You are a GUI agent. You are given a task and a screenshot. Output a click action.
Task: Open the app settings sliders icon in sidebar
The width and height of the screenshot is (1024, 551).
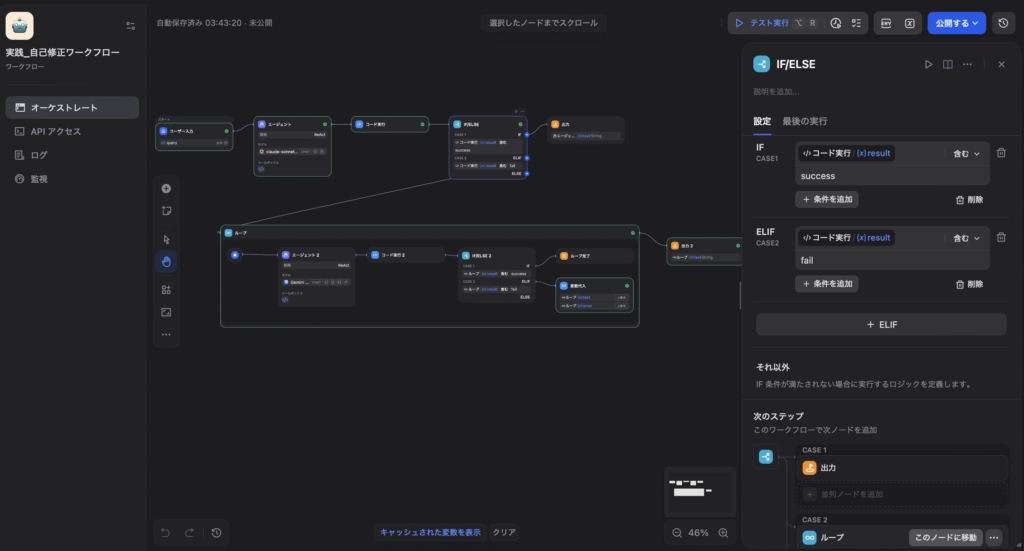131,26
